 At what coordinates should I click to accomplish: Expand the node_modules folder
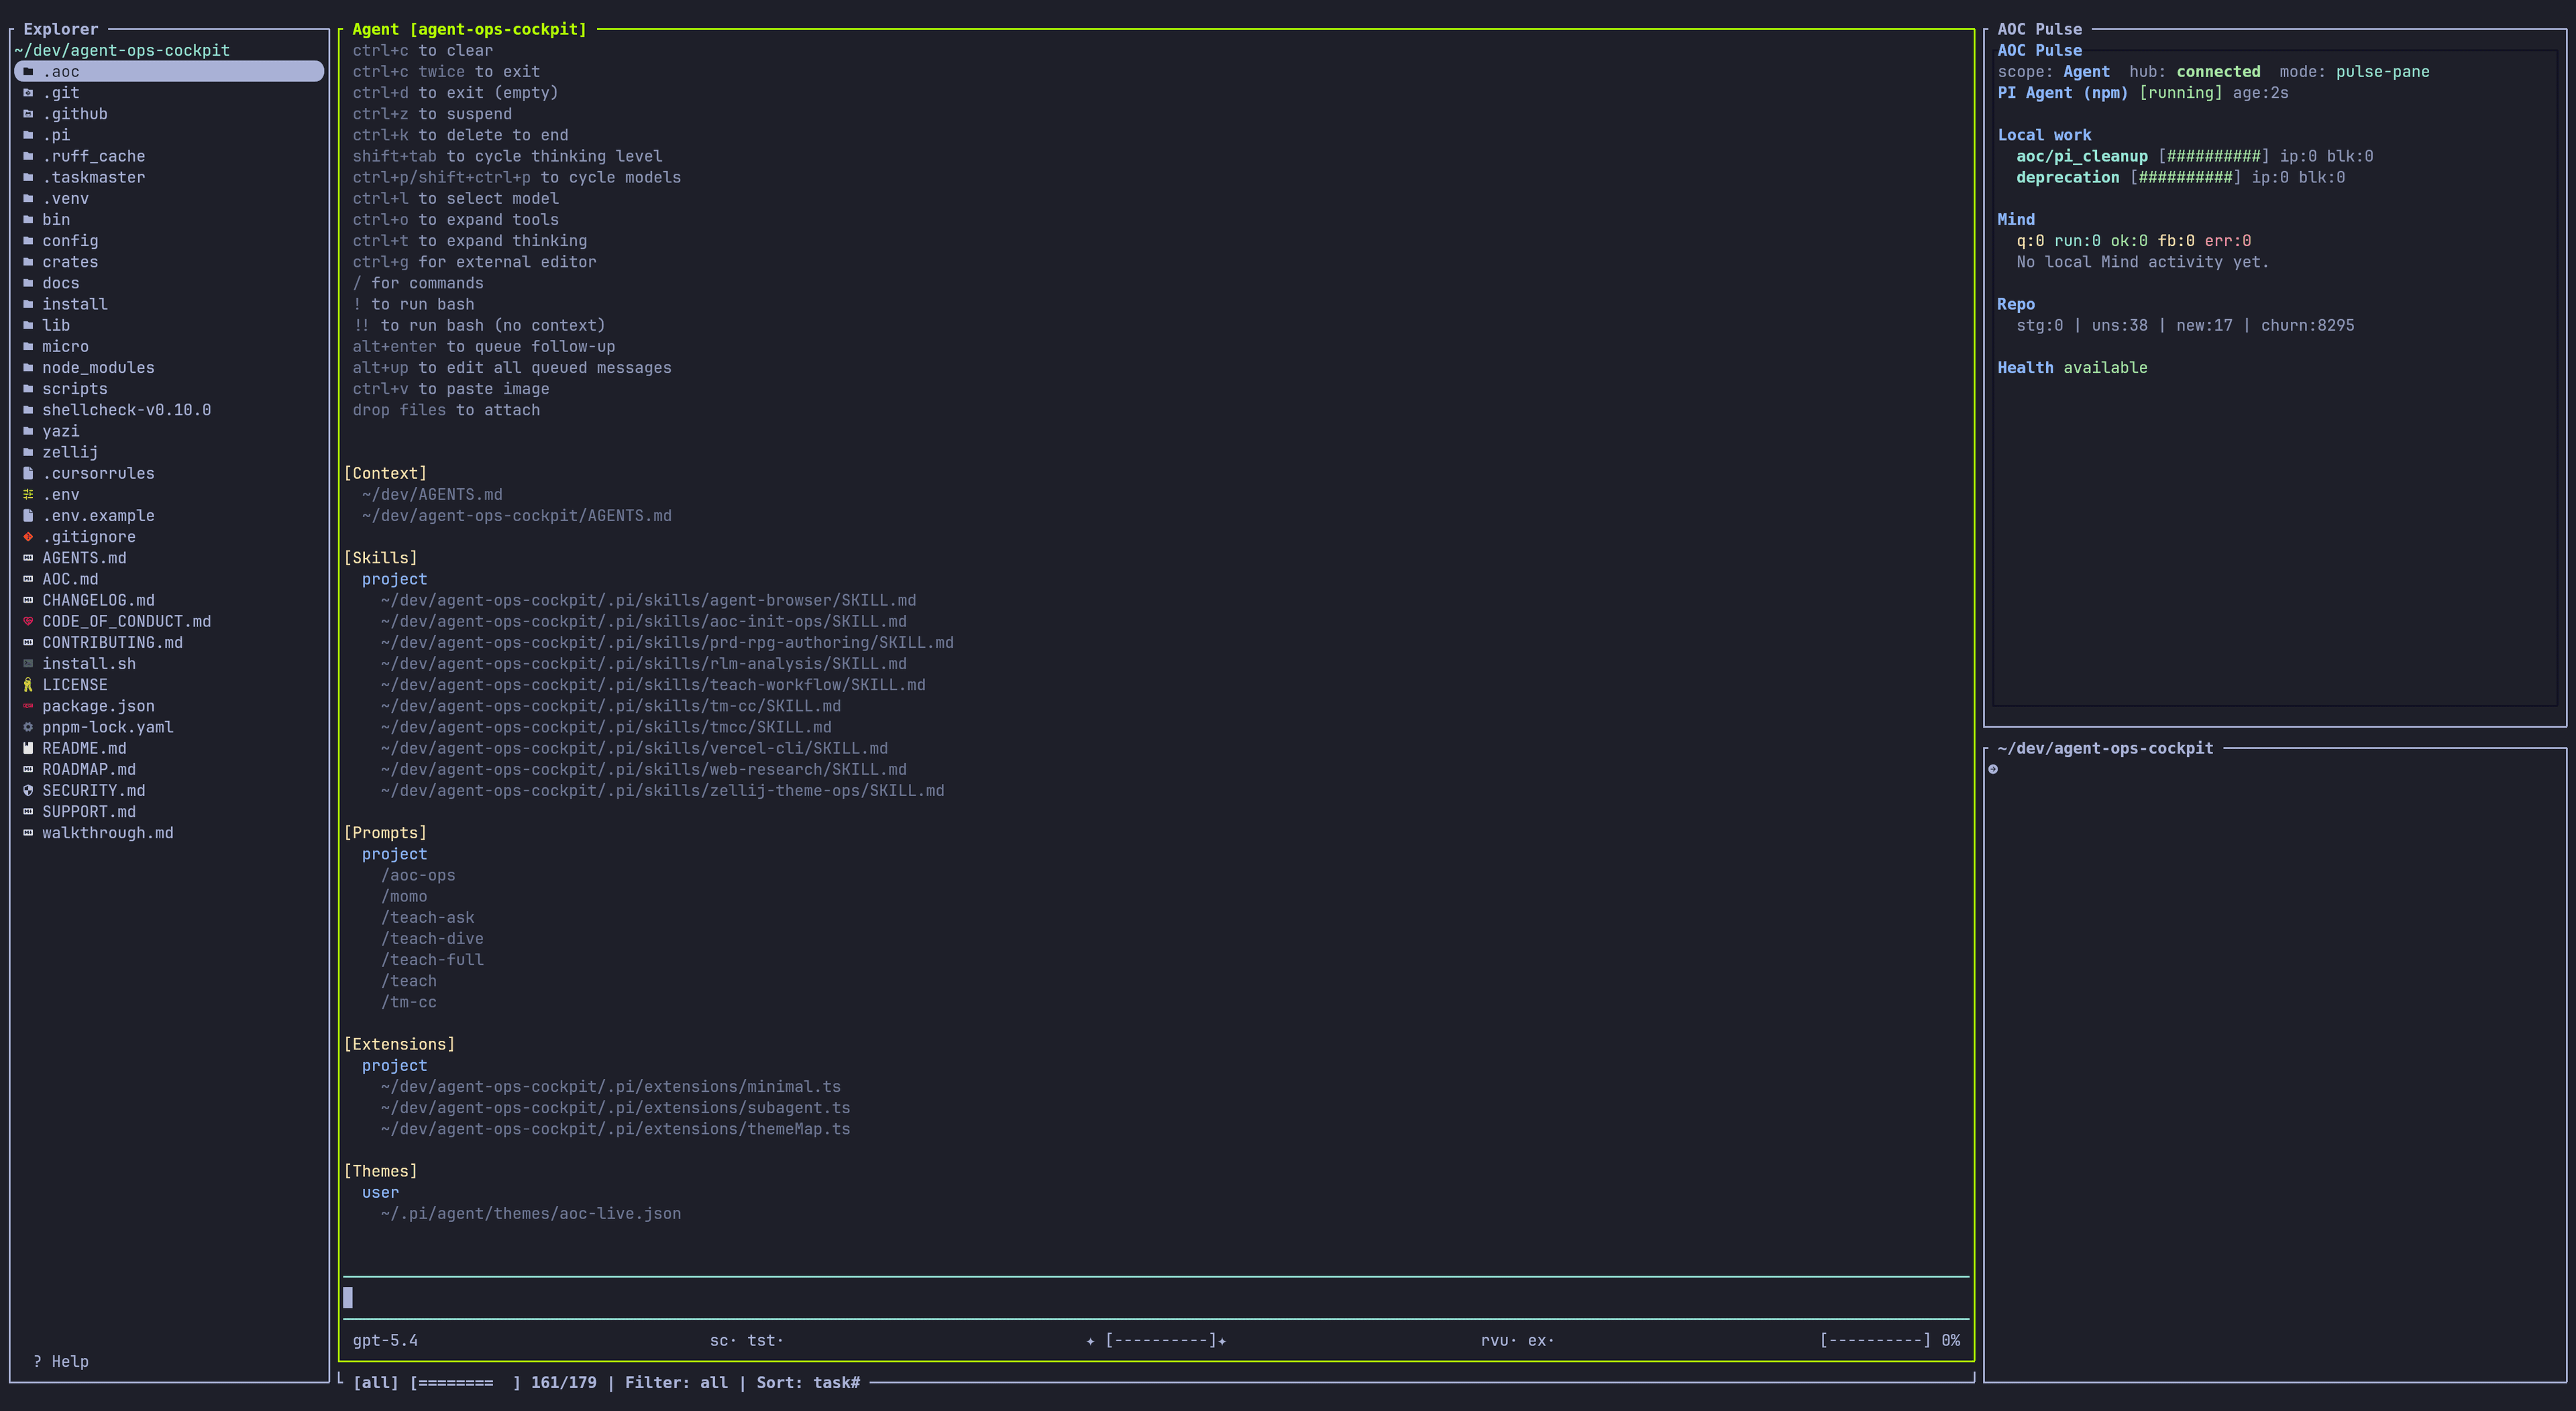click(x=98, y=367)
